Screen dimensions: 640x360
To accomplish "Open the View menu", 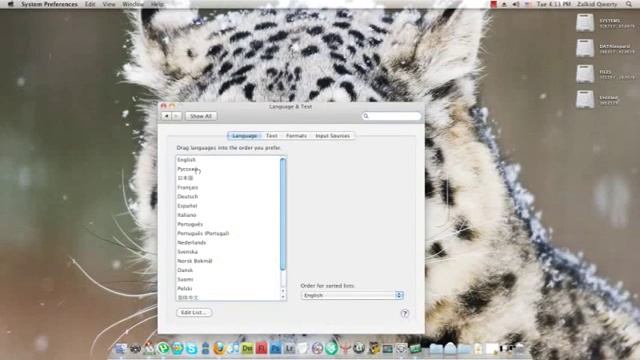I will click(x=109, y=4).
